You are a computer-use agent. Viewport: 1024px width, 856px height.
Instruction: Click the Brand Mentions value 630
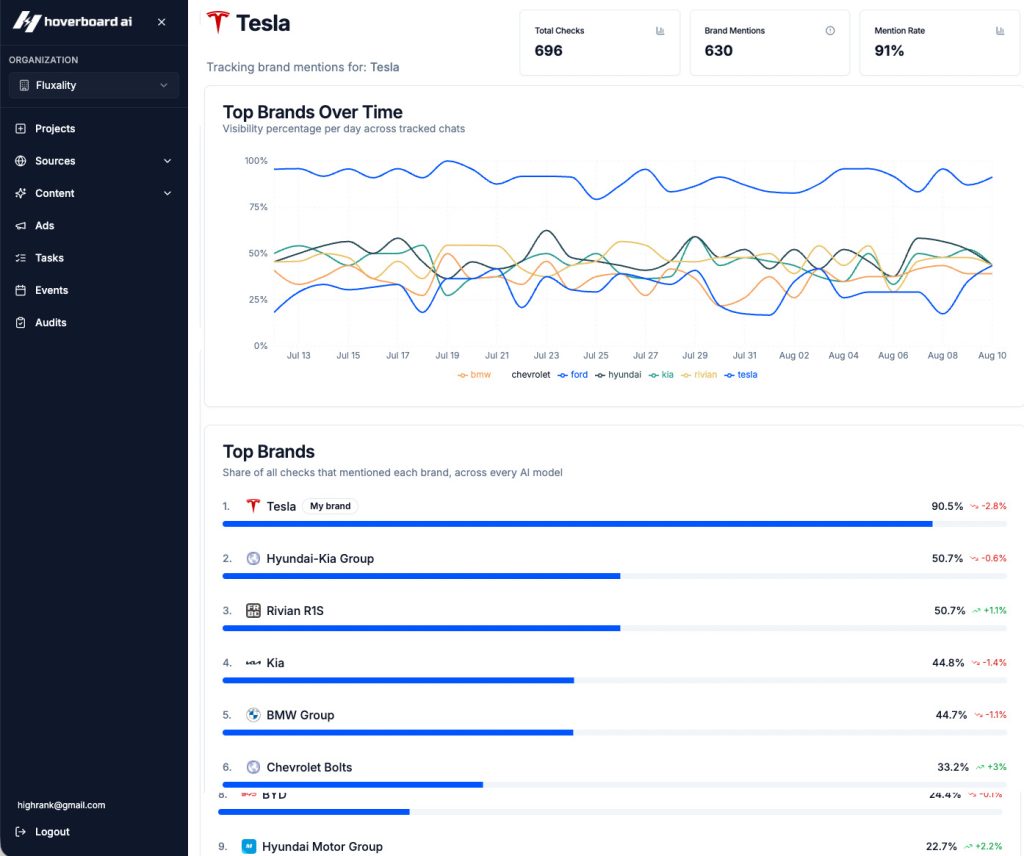(718, 51)
